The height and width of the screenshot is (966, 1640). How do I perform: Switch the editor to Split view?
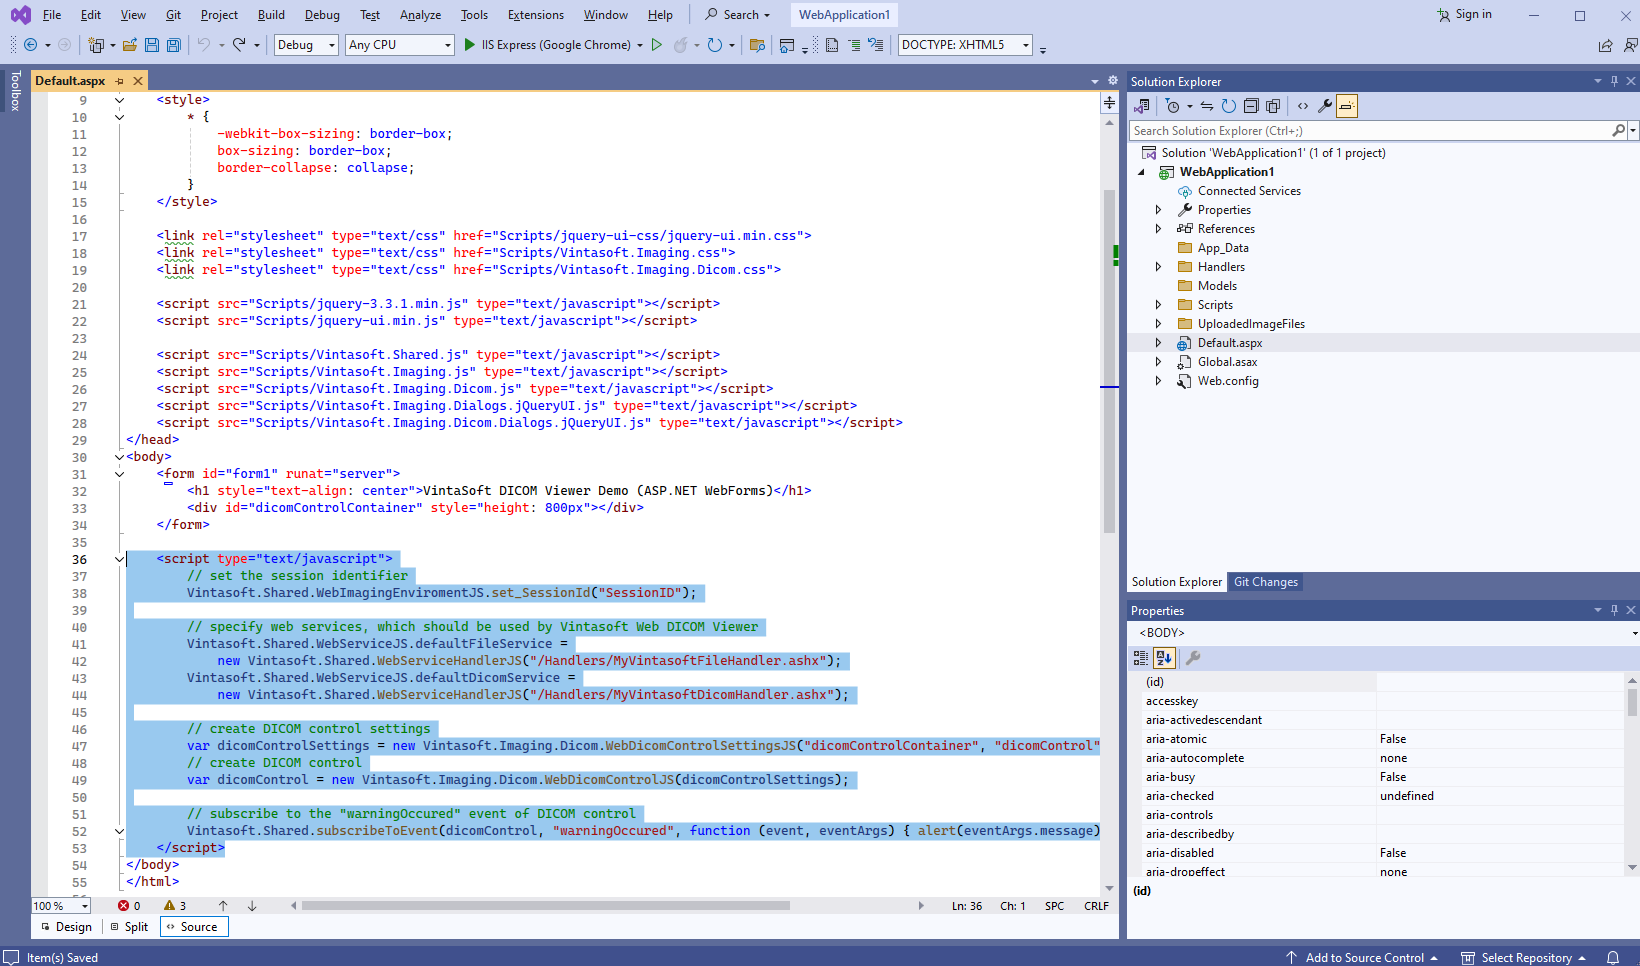click(130, 927)
